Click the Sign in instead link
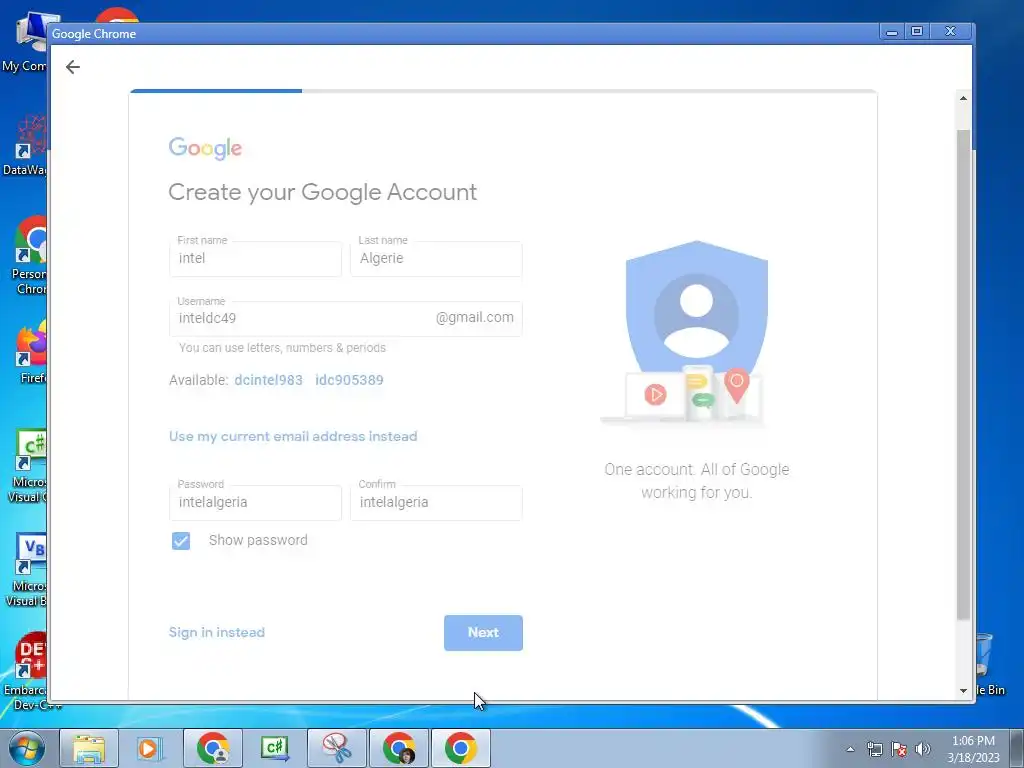Screen dimensions: 1024x768 point(217,632)
